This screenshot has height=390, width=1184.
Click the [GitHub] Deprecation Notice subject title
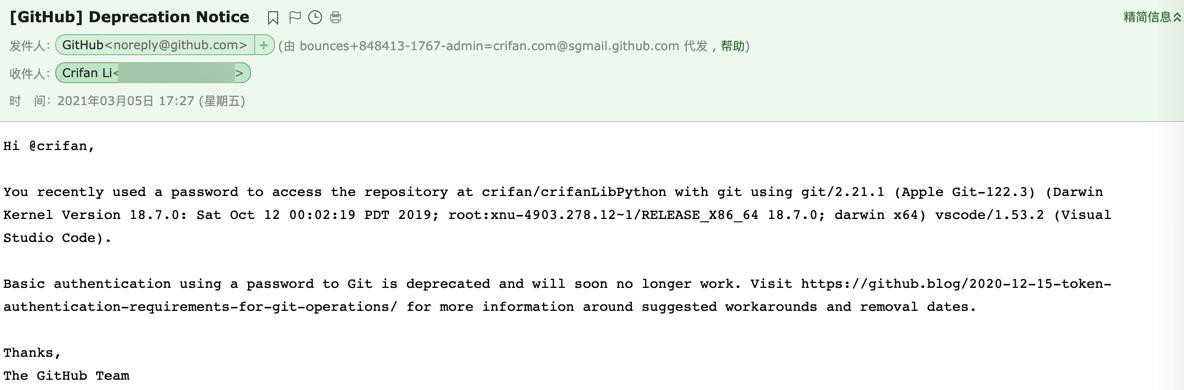pos(129,17)
